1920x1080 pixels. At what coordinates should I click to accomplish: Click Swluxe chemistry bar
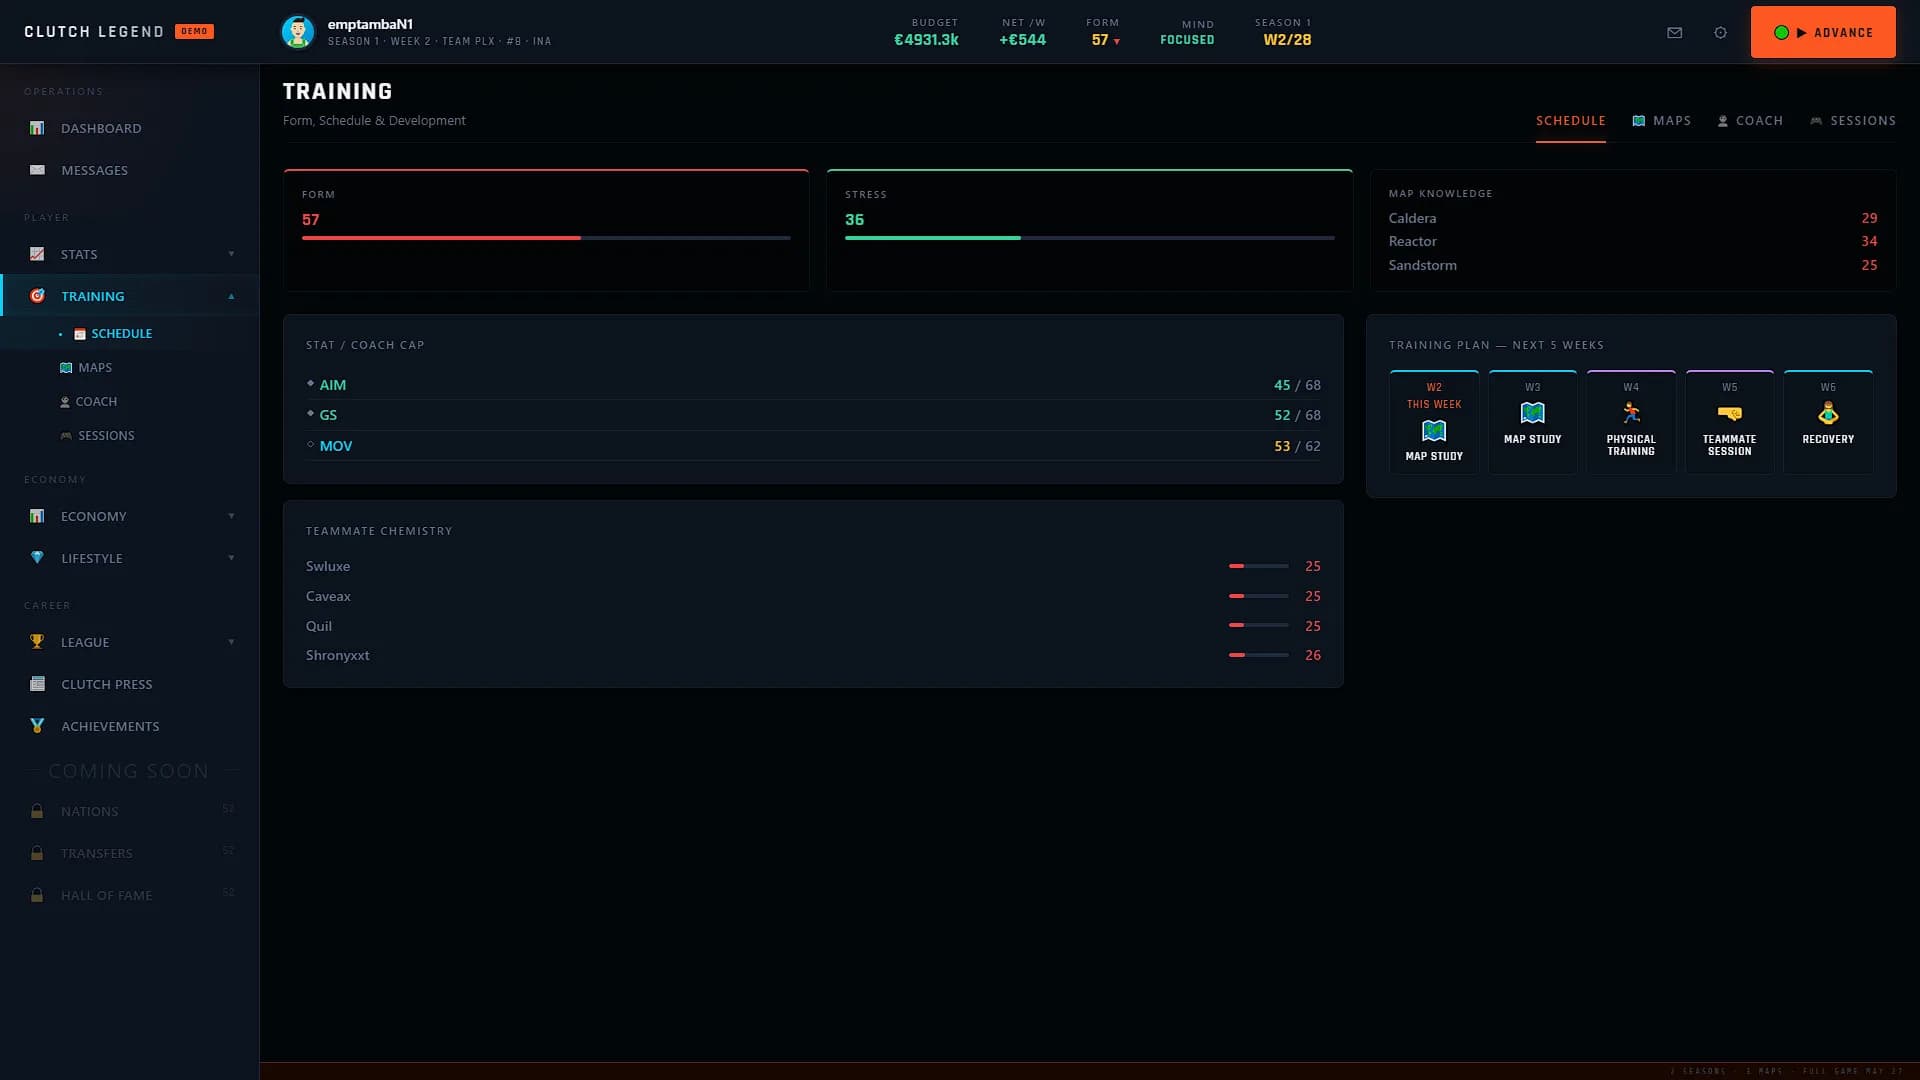pyautogui.click(x=1259, y=566)
